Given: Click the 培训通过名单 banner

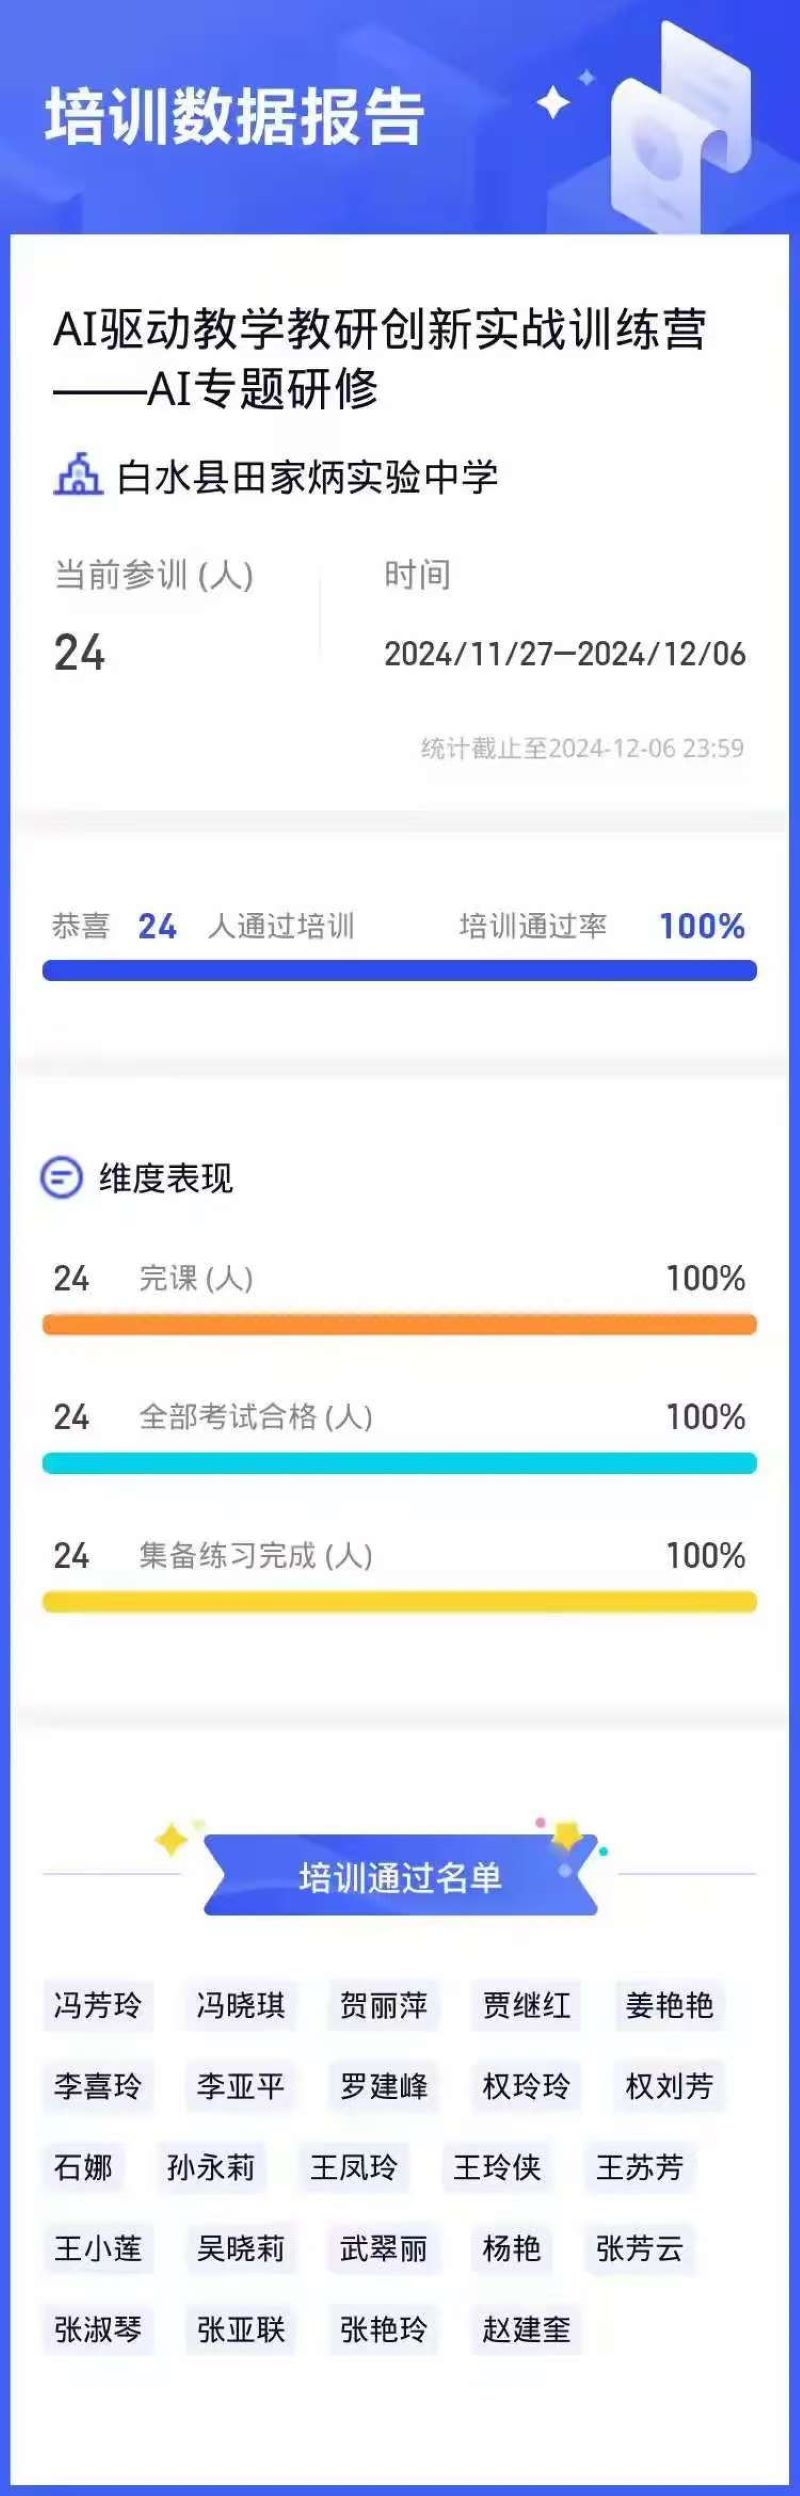Looking at the screenshot, I should pos(400,1877).
